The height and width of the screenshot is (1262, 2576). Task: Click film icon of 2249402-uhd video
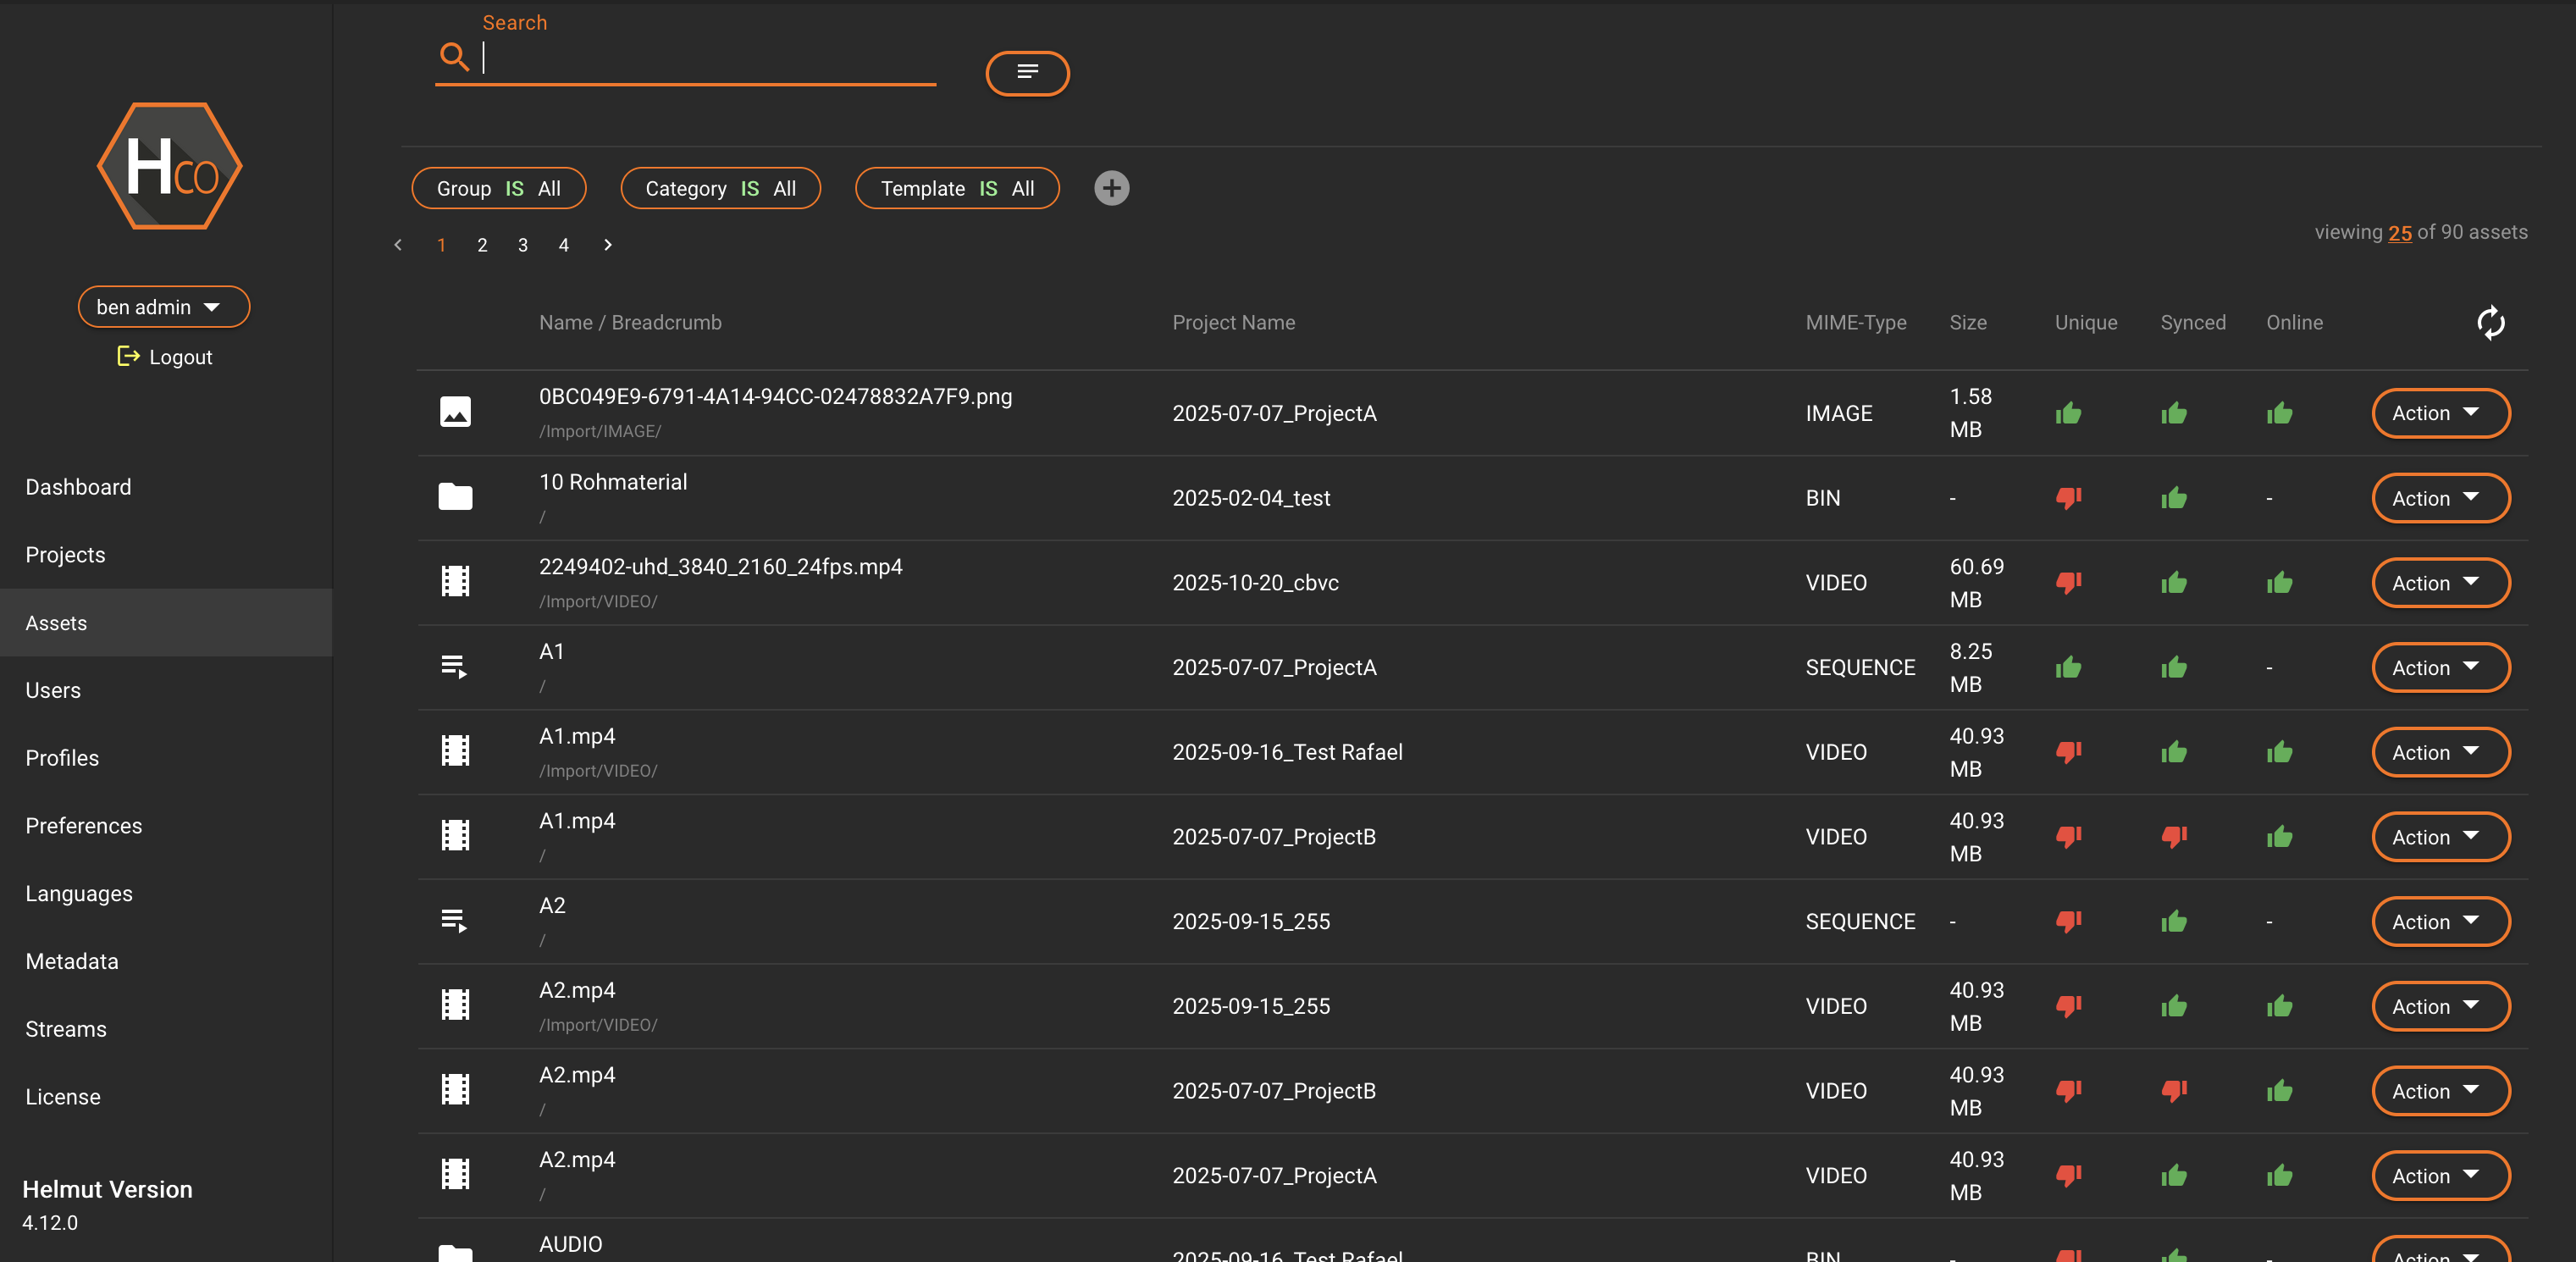click(455, 582)
